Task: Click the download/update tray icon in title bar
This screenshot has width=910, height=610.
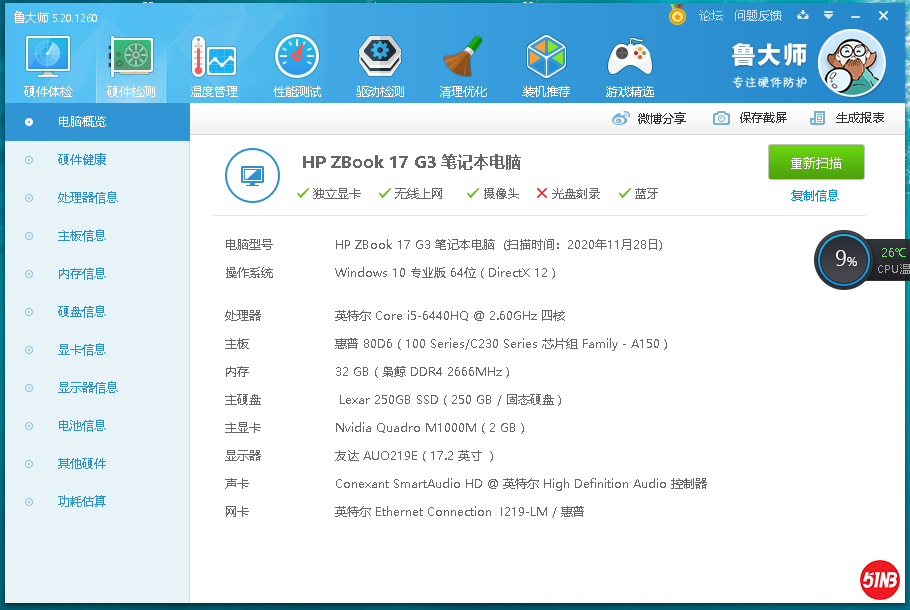Action: 802,15
